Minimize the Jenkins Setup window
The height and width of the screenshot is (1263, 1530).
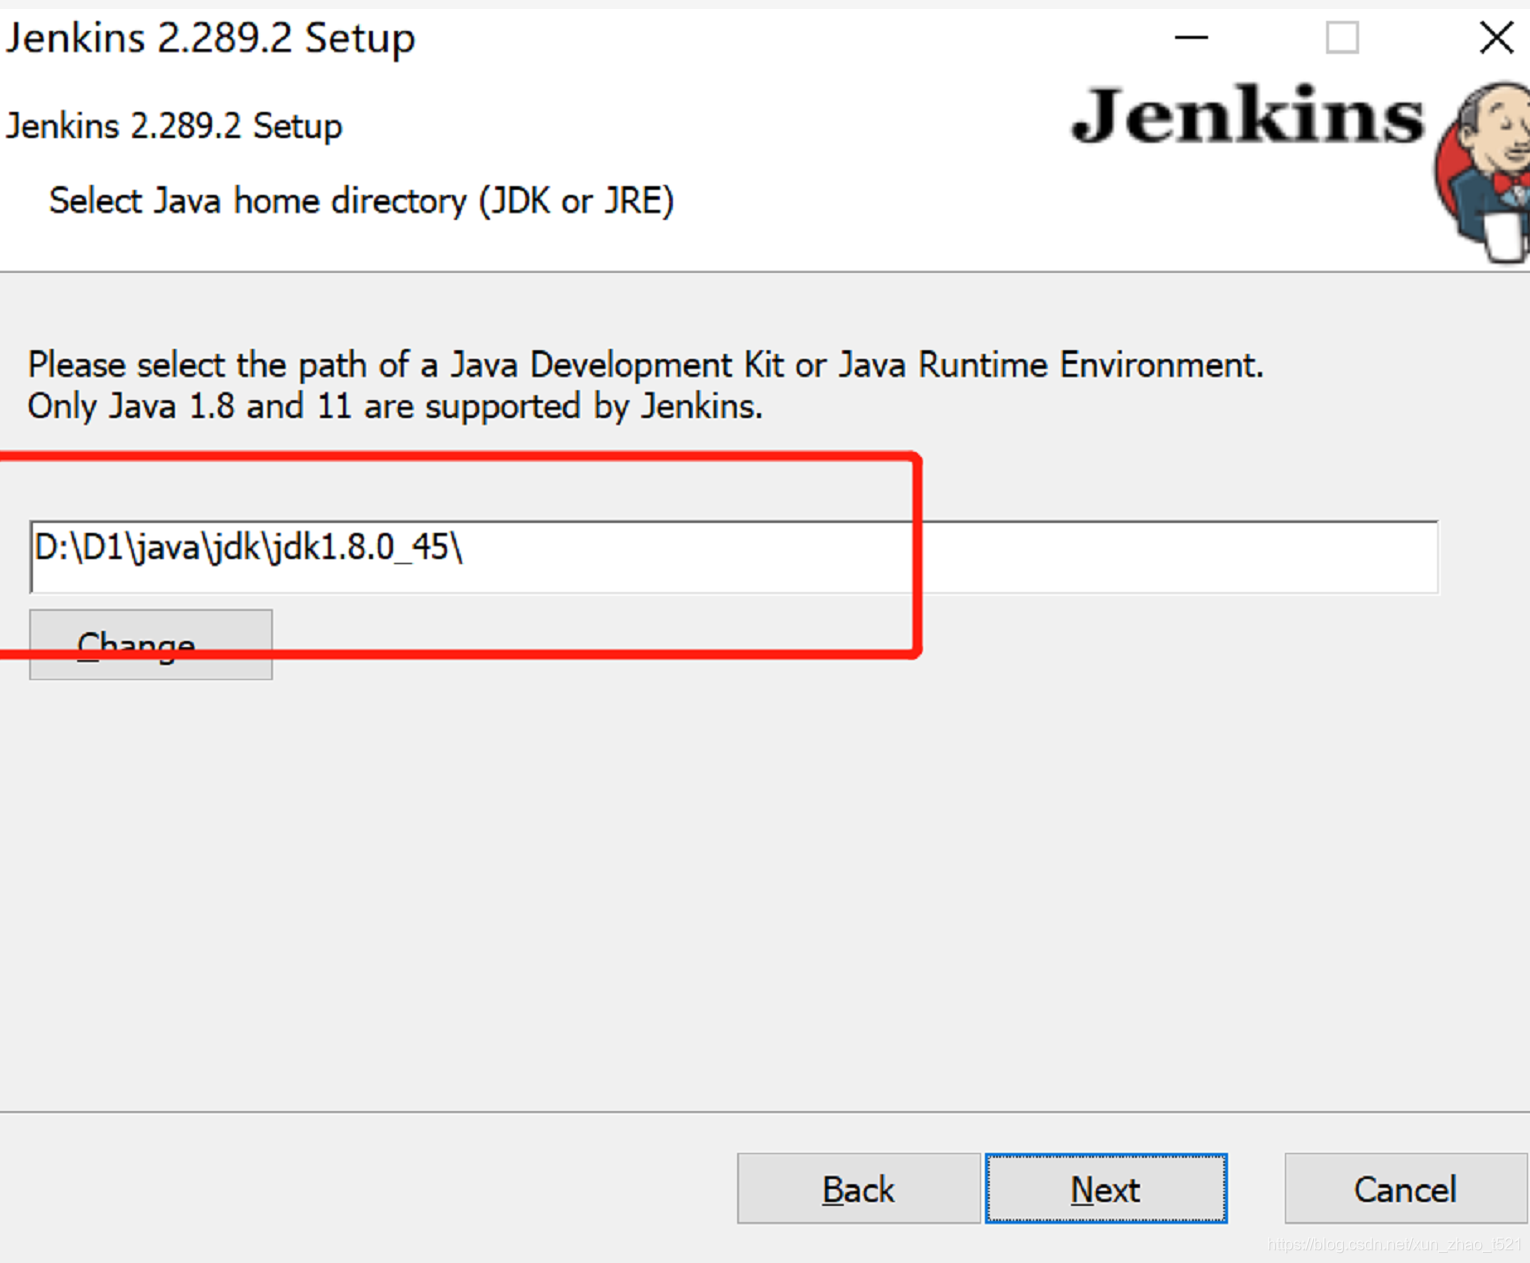[1191, 38]
